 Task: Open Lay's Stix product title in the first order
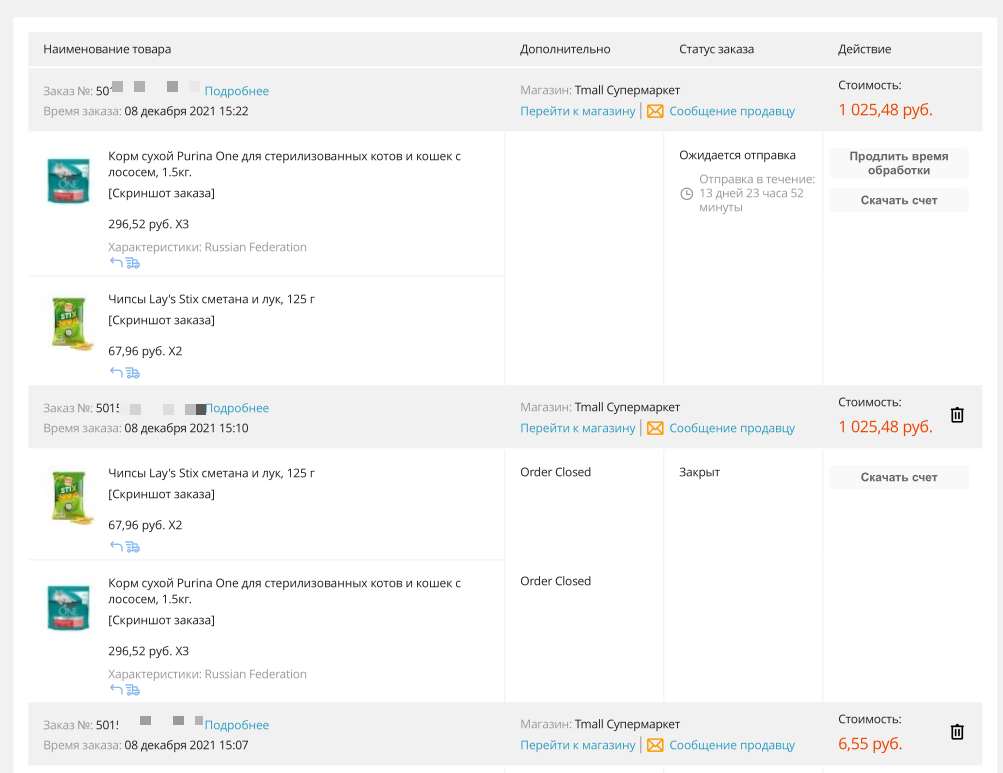[x=211, y=299]
